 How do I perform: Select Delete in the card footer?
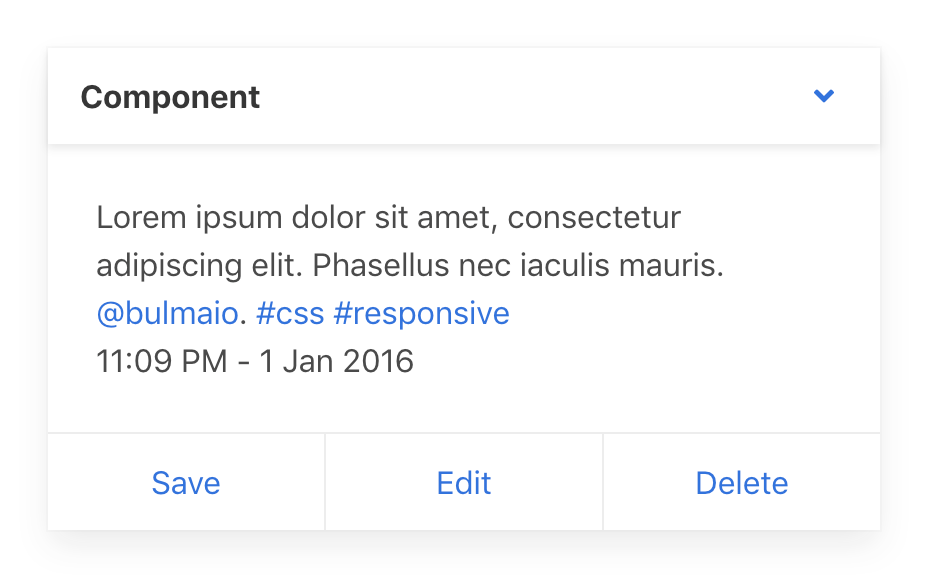click(x=742, y=483)
